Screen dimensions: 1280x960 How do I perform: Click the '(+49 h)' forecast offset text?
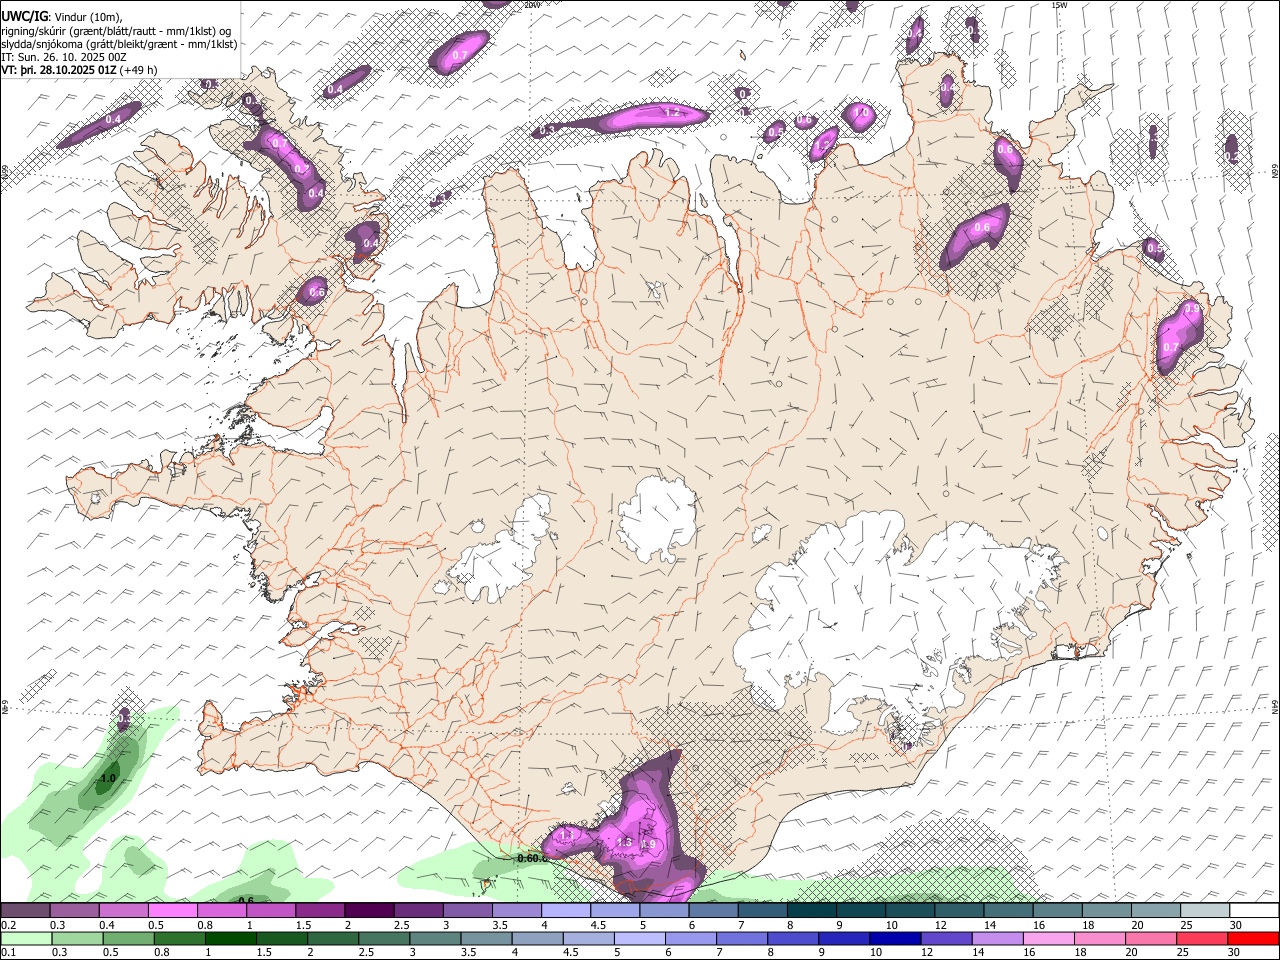138,70
